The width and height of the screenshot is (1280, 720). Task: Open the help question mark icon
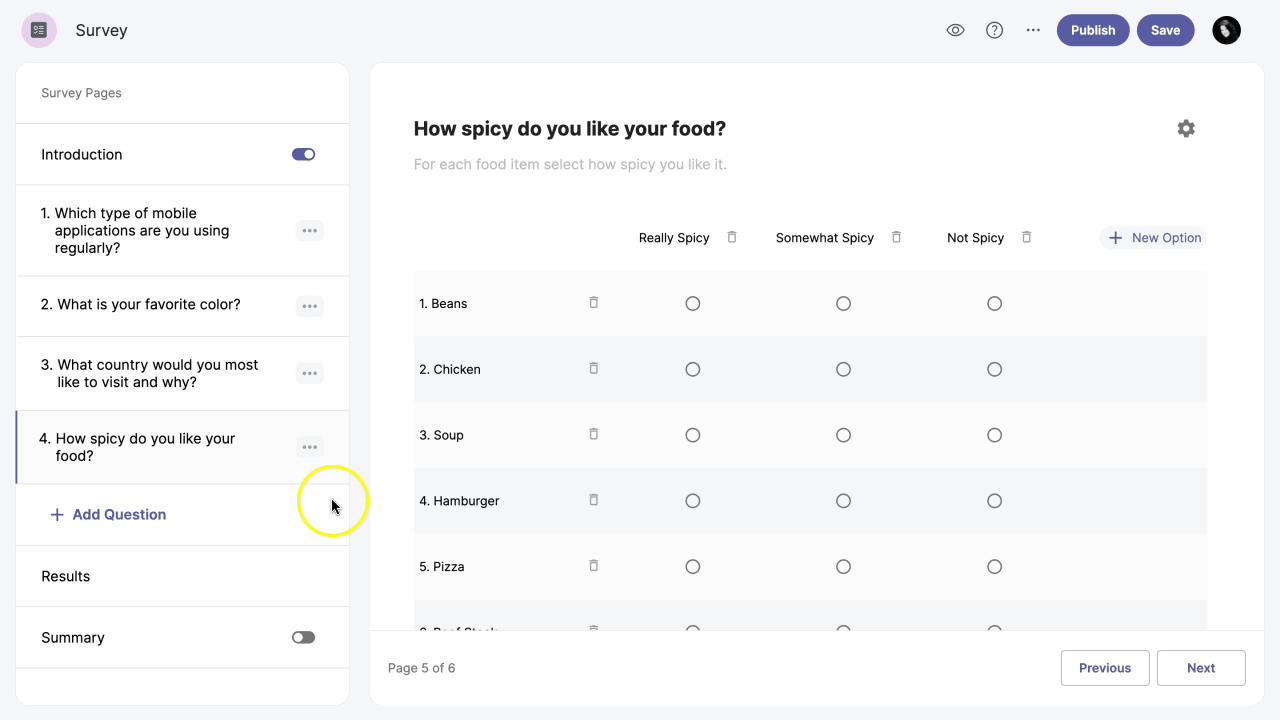coord(994,30)
